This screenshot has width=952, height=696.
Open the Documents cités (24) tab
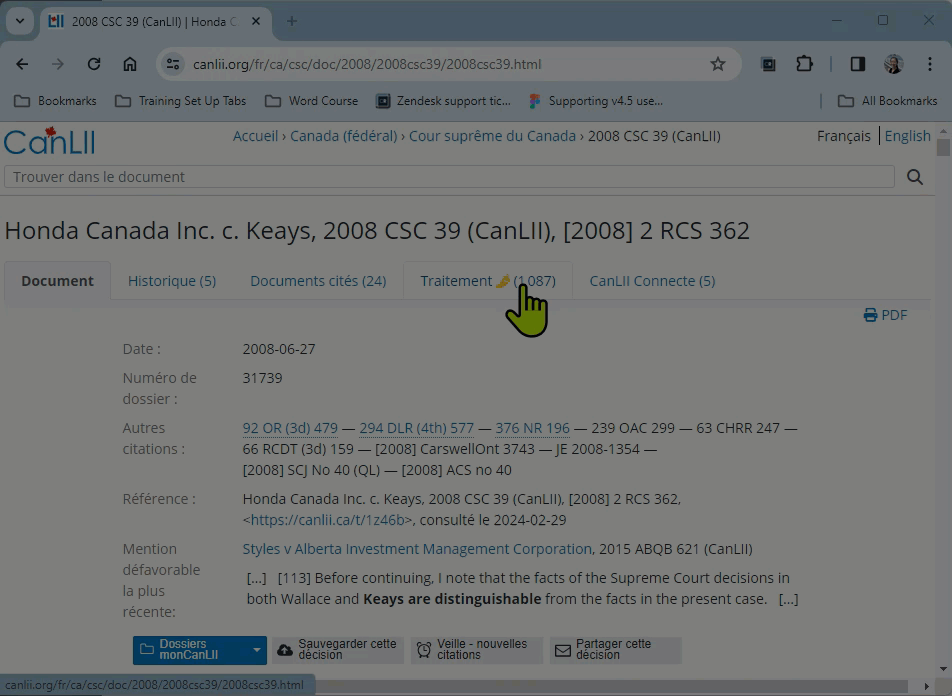318,281
